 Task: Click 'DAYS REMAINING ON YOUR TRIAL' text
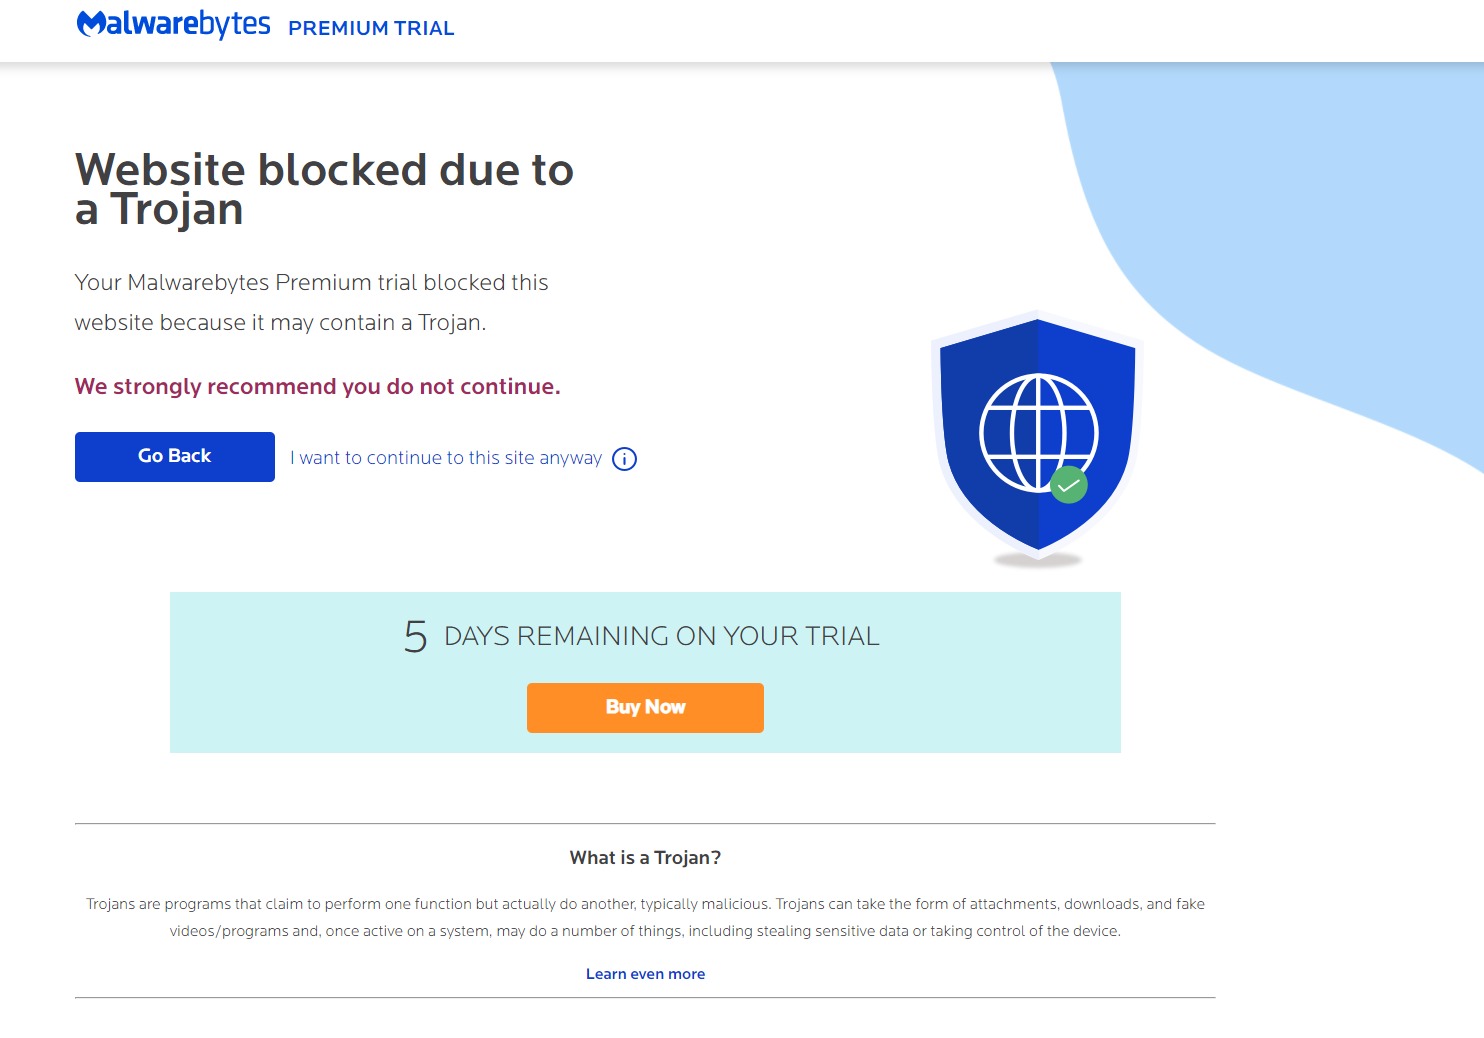click(x=661, y=636)
